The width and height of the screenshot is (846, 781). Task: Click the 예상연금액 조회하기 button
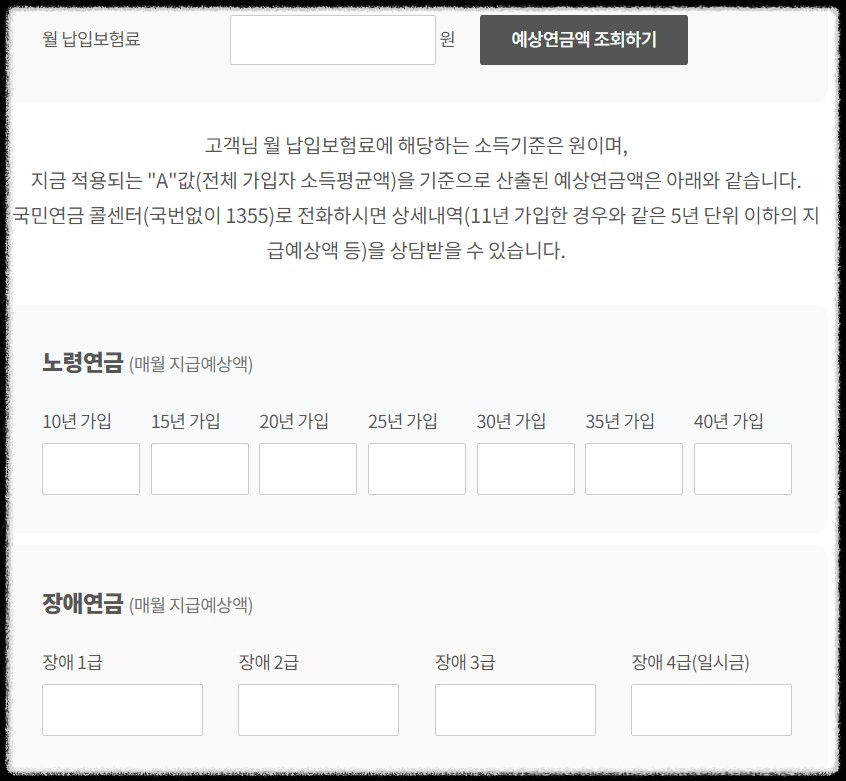pos(584,40)
